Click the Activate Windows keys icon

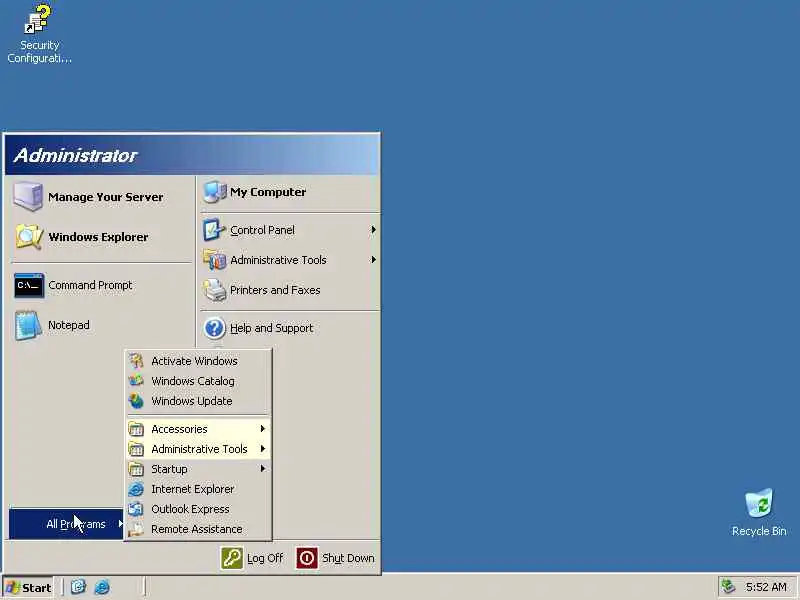point(136,361)
